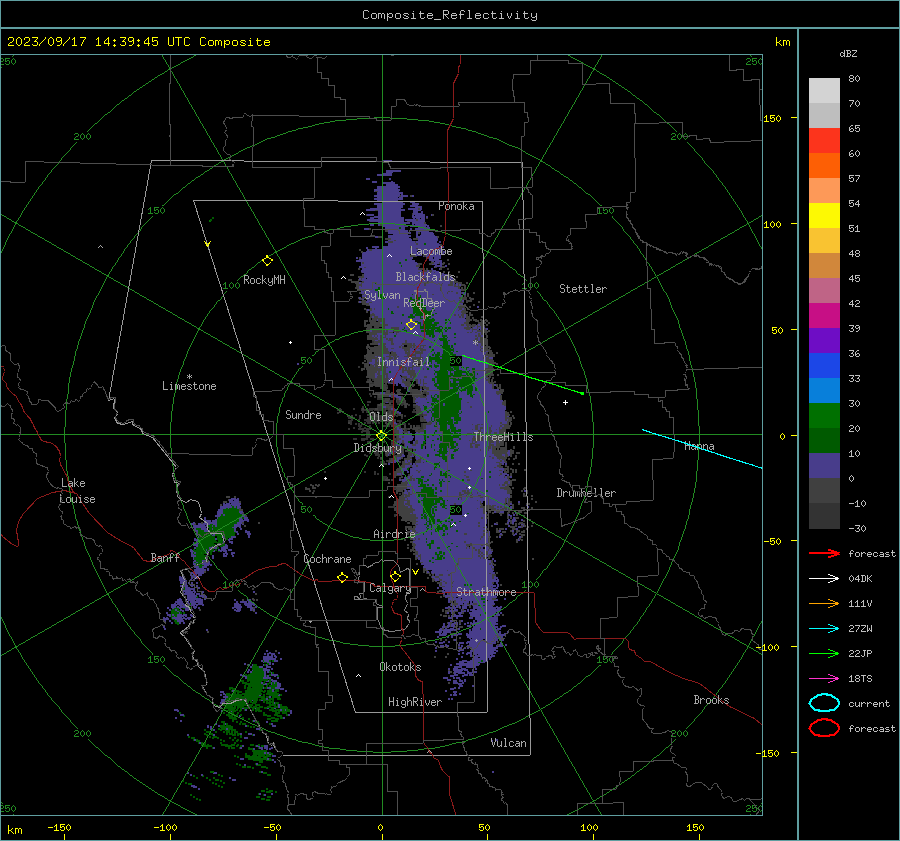Screen dimensions: 900x841
Task: Click the yellow radar site marker at Didsbury
Action: click(x=381, y=436)
